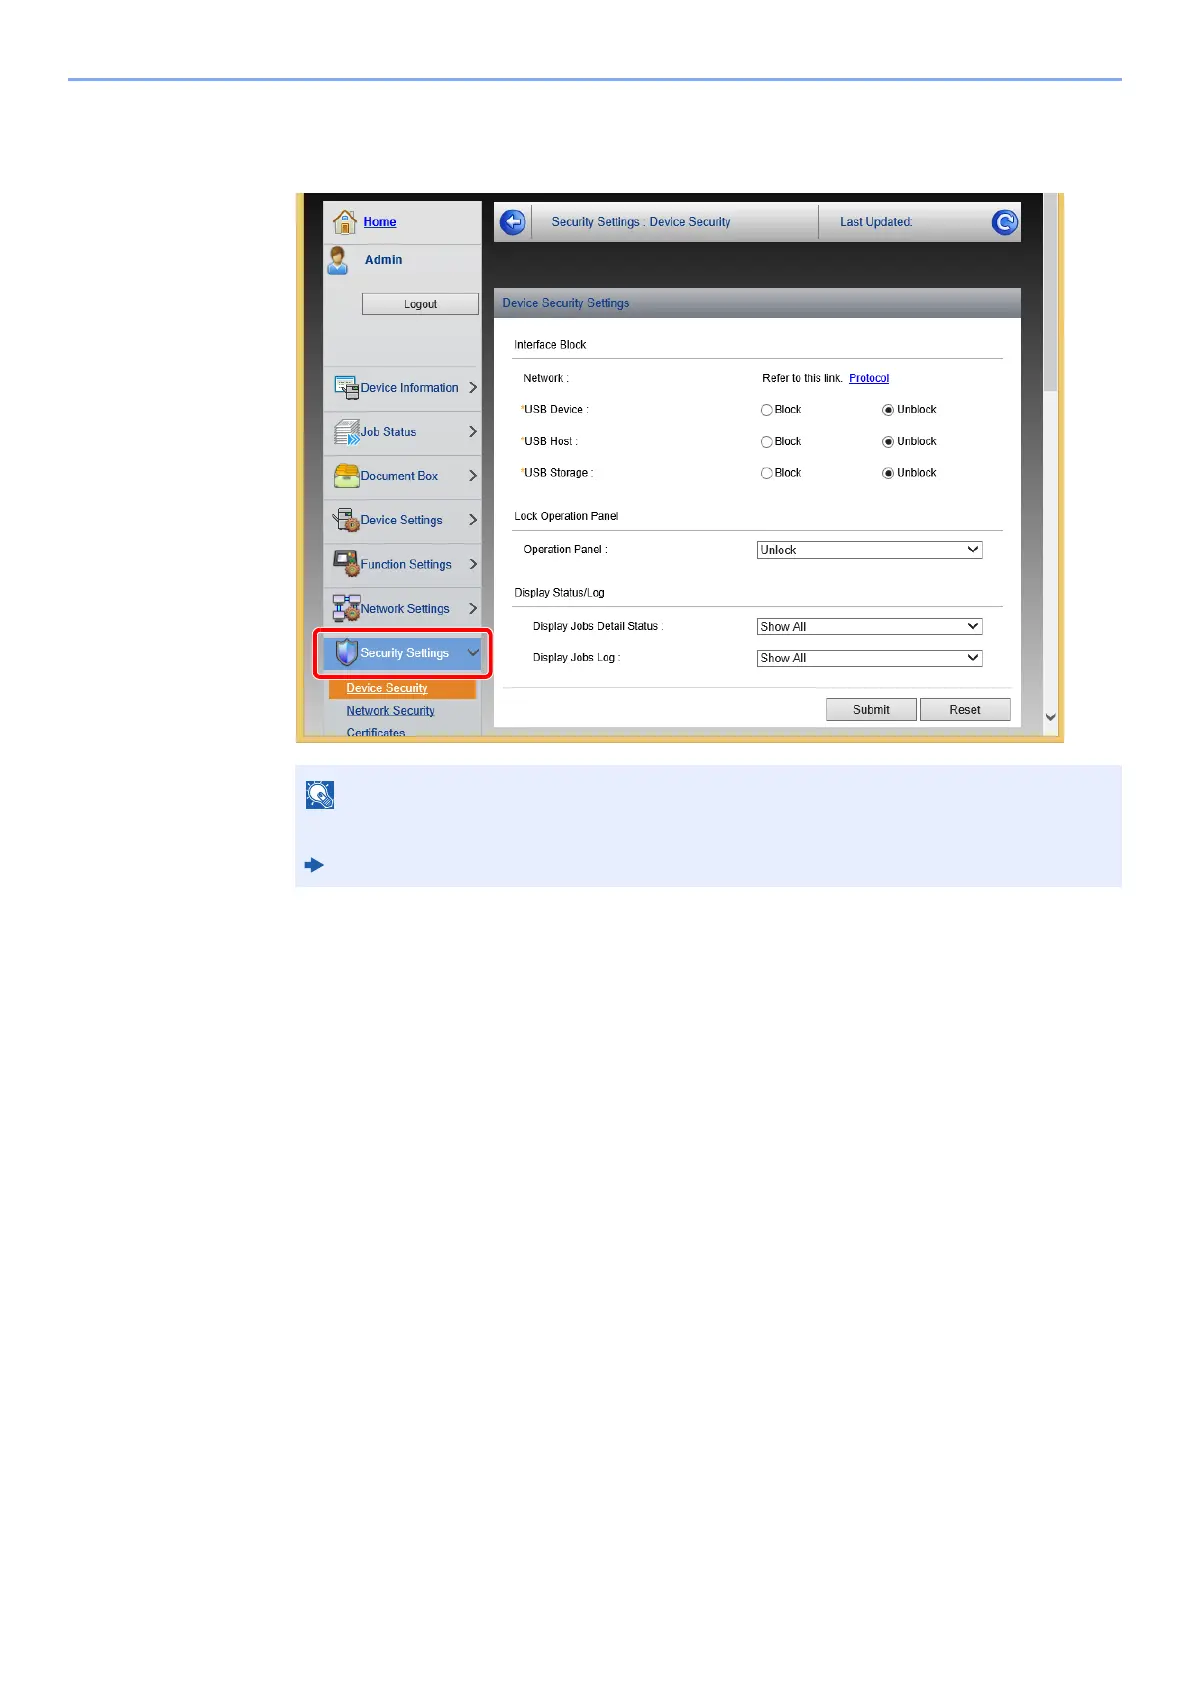Viewport: 1190px width, 1684px height.
Task: Open the Certificates submenu link
Action: (376, 732)
